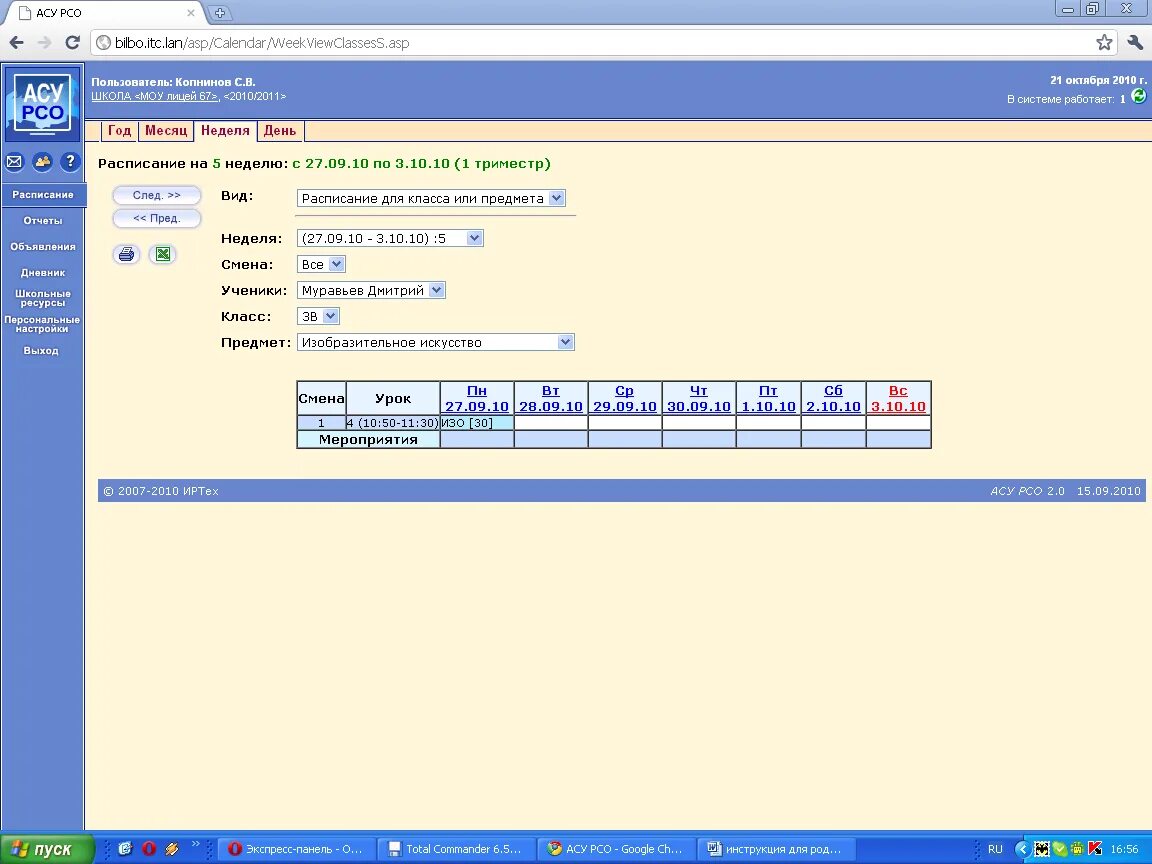The width and height of the screenshot is (1152, 864).
Task: Open the Чт 30.09.10 day link
Action: pos(699,398)
